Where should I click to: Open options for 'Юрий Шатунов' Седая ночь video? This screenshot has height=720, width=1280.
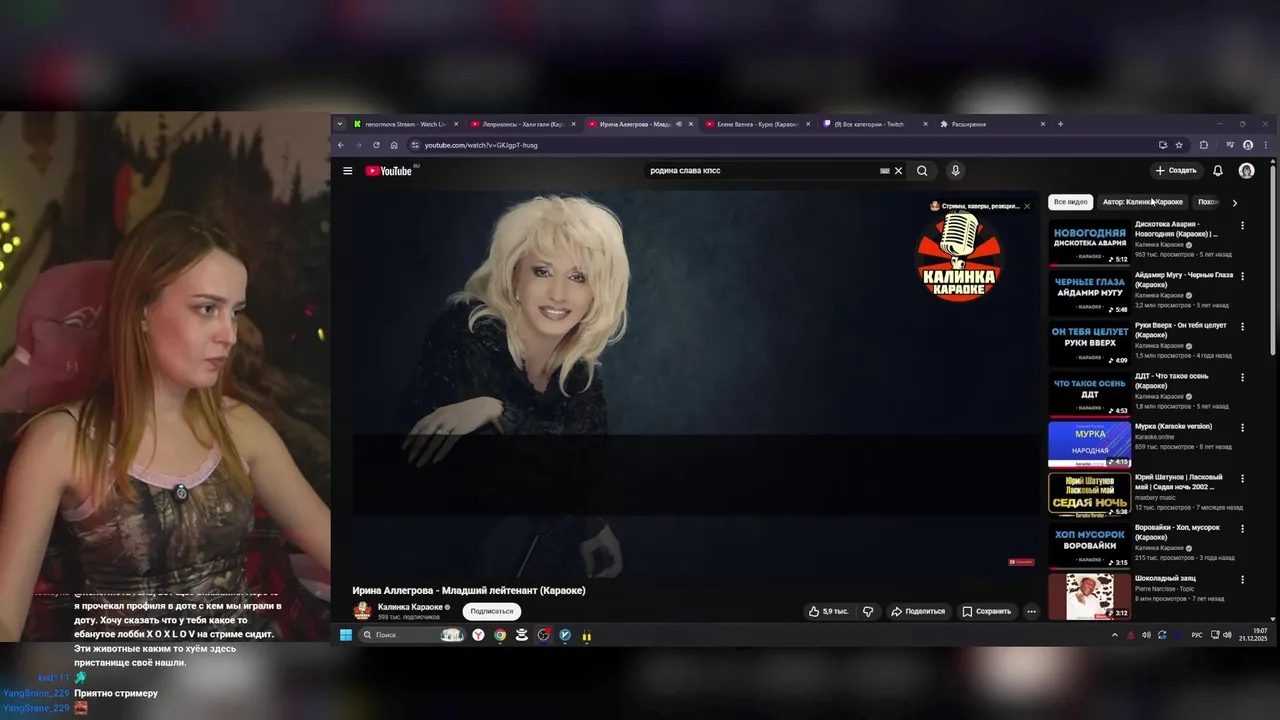point(1242,478)
